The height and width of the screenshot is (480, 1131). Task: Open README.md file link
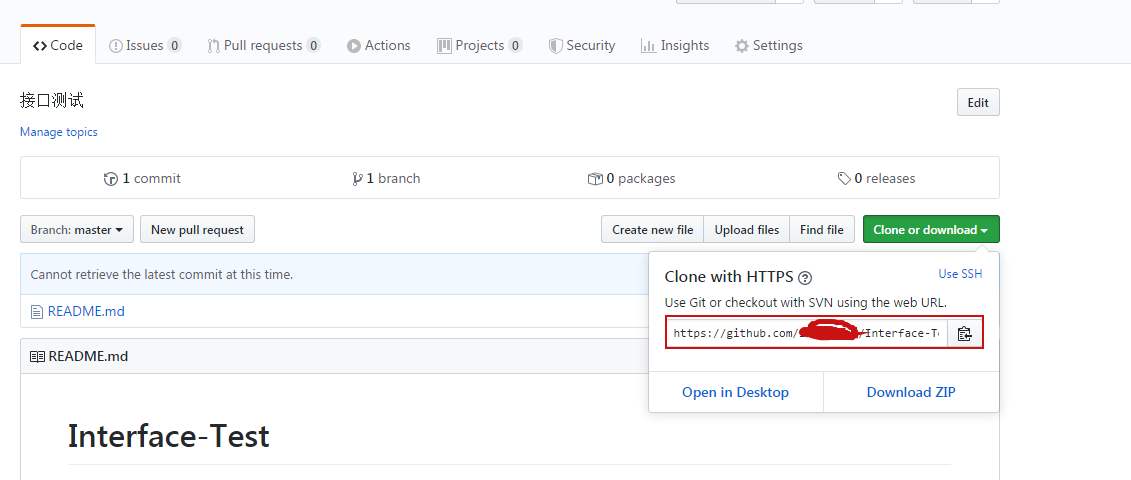tap(86, 312)
